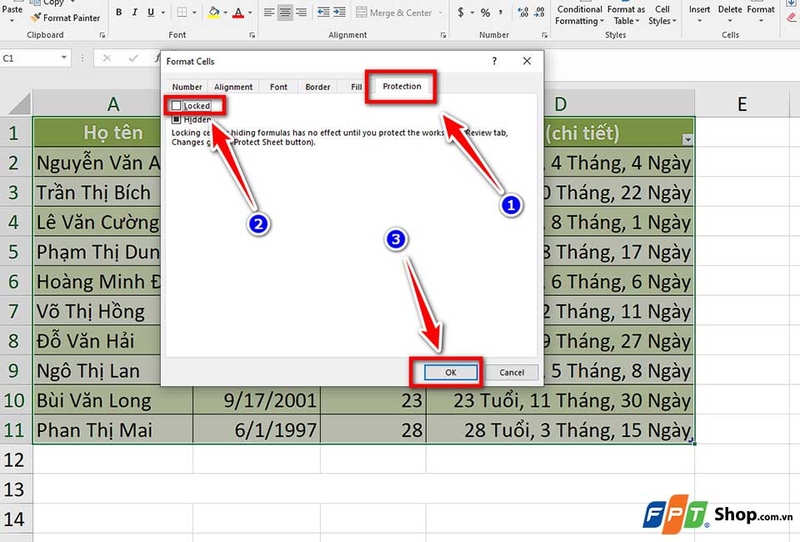Open Font Color dropdown arrow
The width and height of the screenshot is (800, 542).
point(250,12)
